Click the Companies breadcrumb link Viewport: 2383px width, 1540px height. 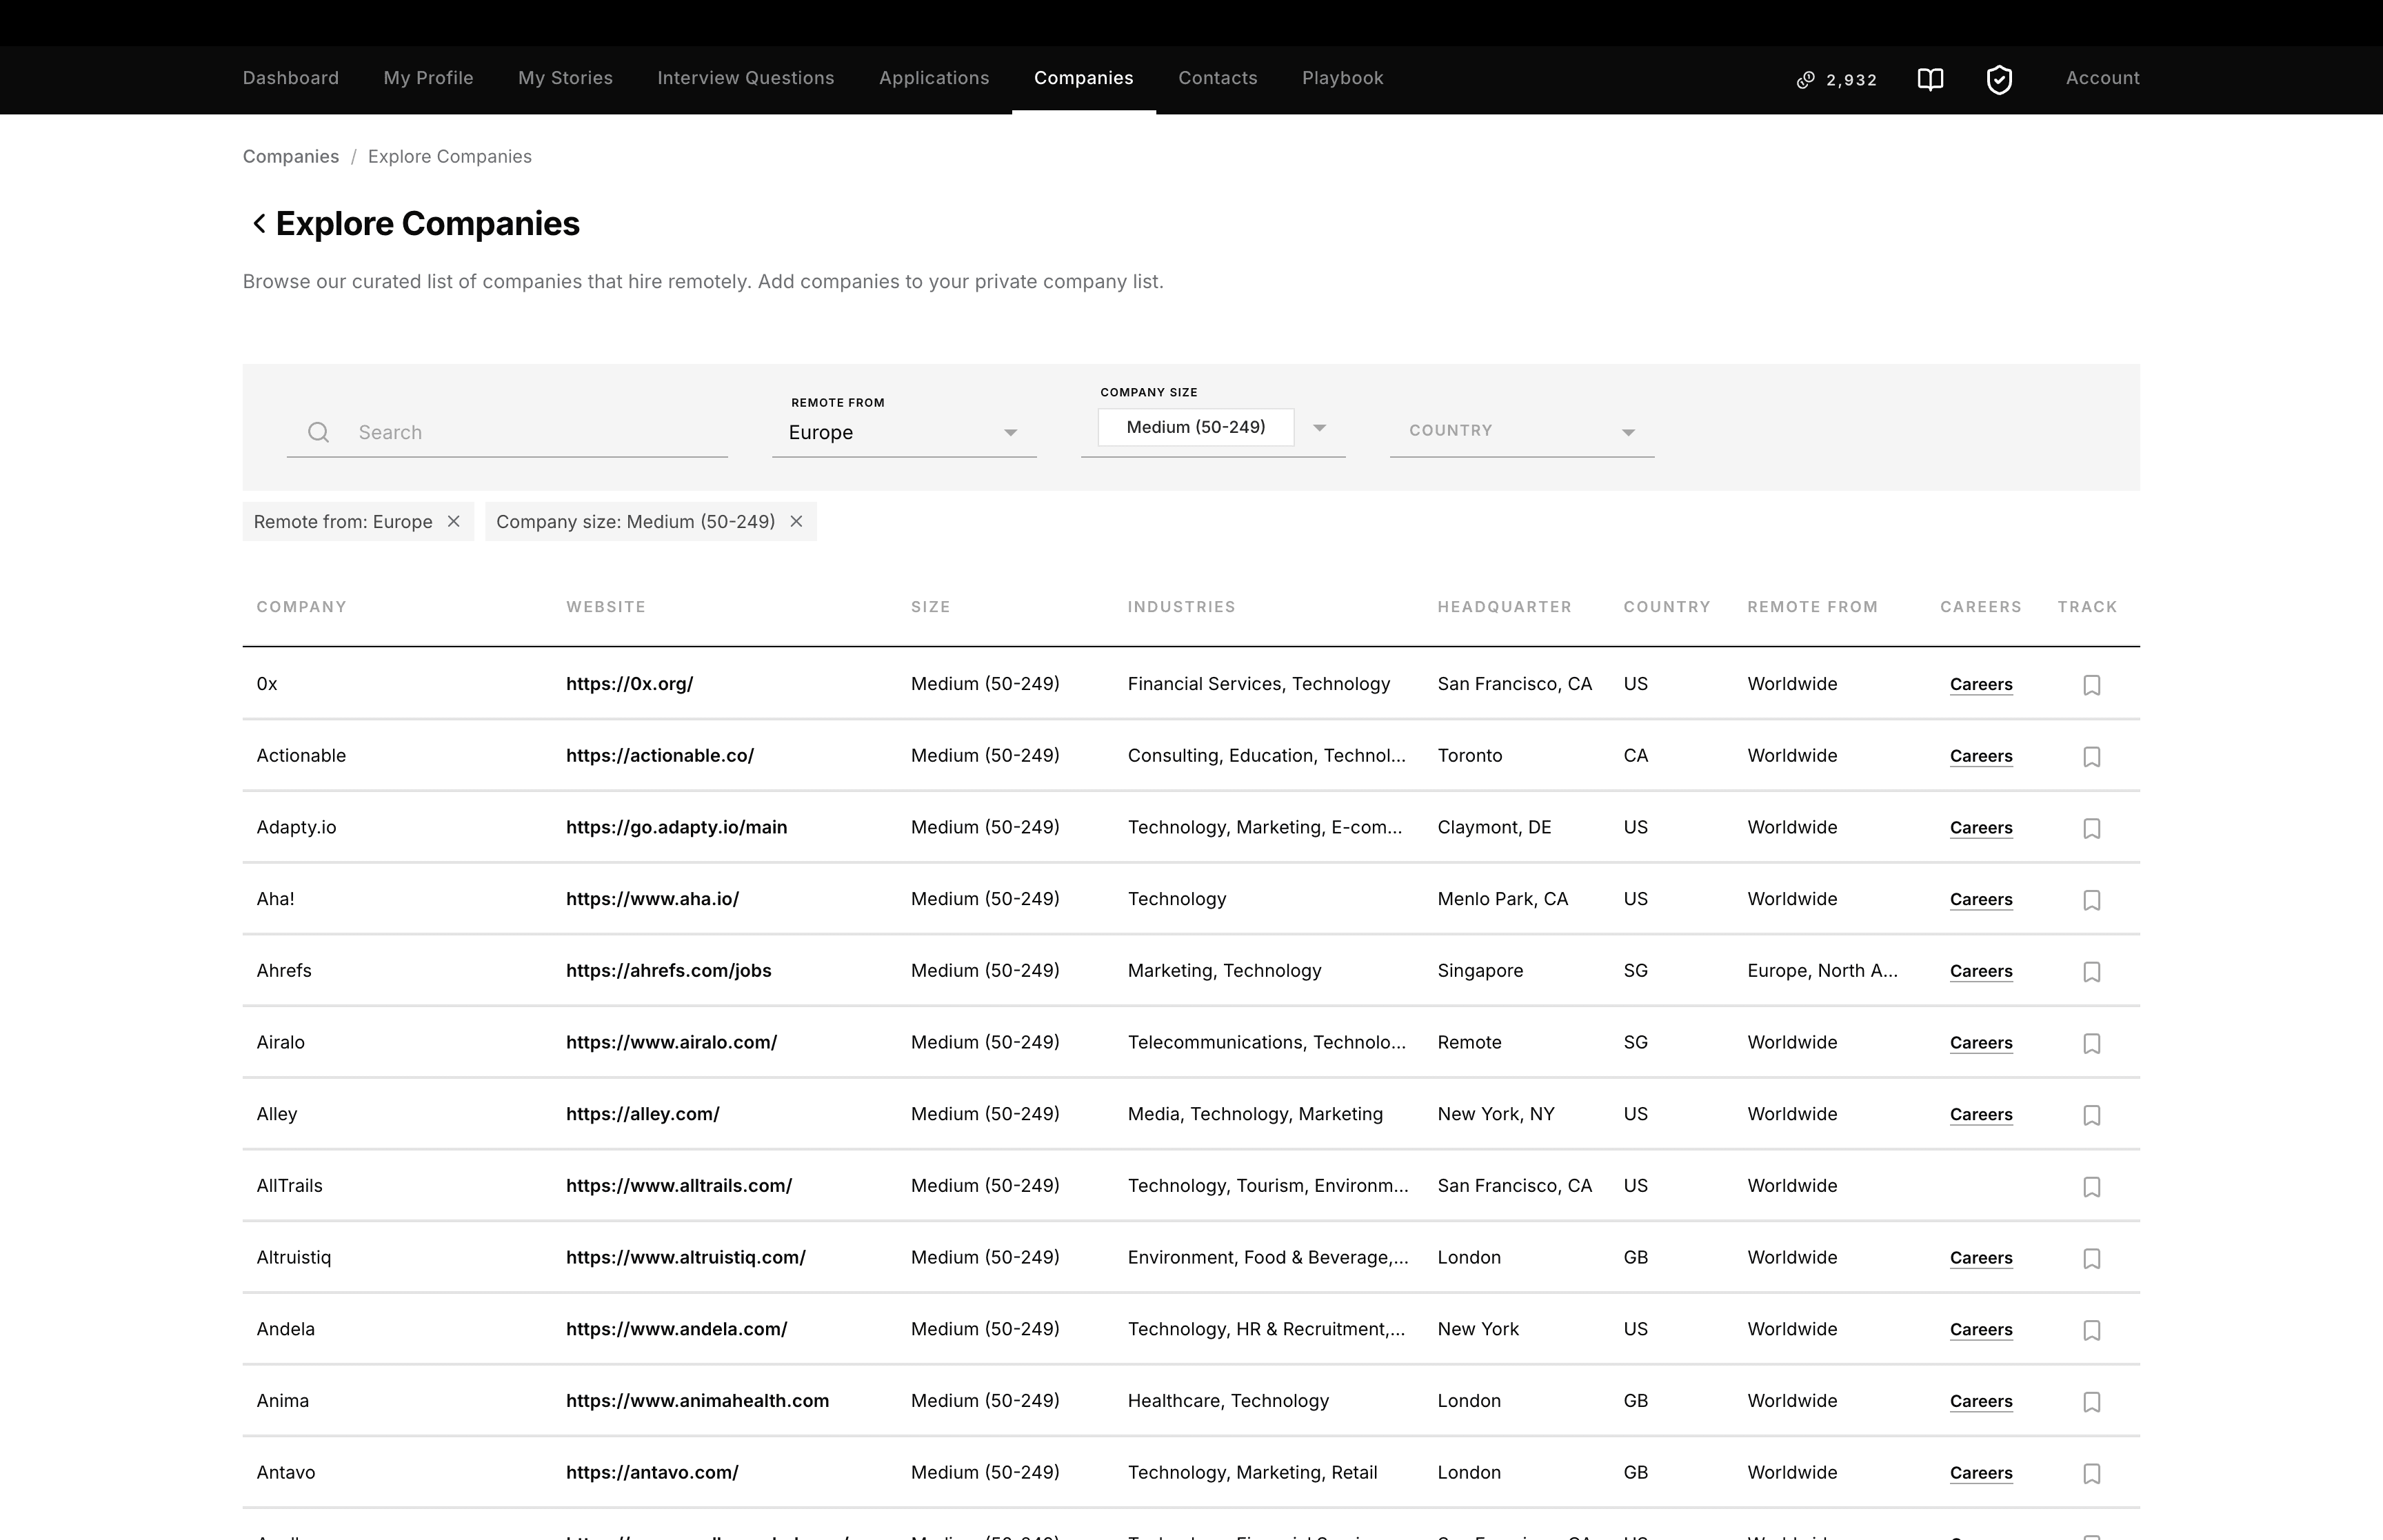tap(291, 156)
